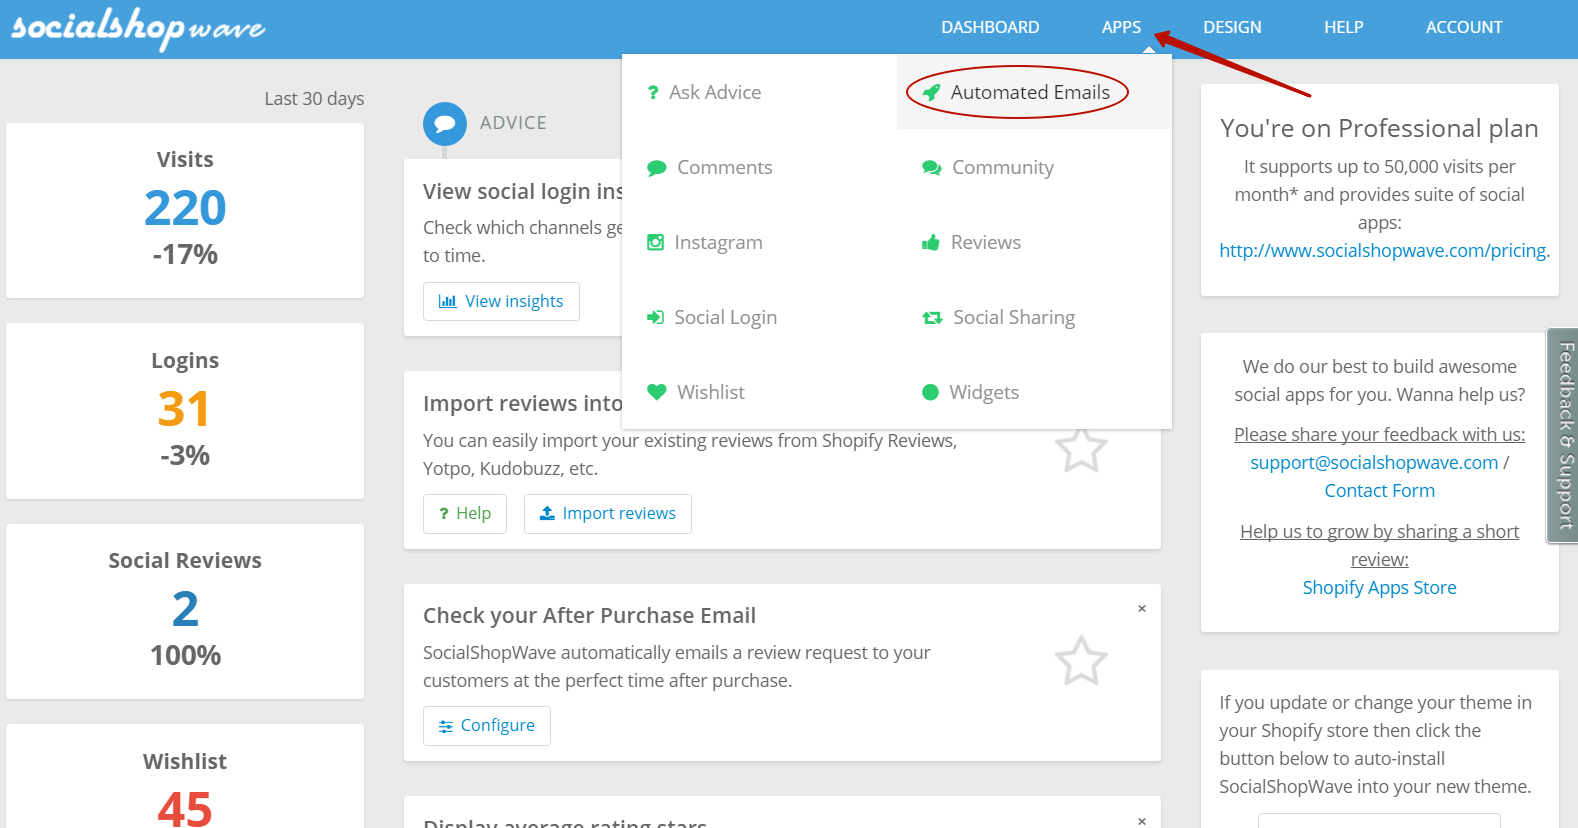Dismiss the Display average rating stars card
This screenshot has height=828, width=1578.
[1141, 821]
